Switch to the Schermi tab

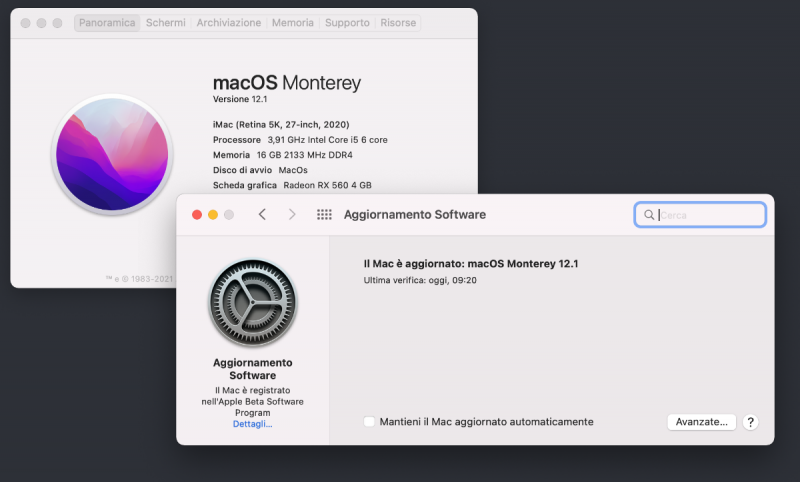pyautogui.click(x=166, y=23)
